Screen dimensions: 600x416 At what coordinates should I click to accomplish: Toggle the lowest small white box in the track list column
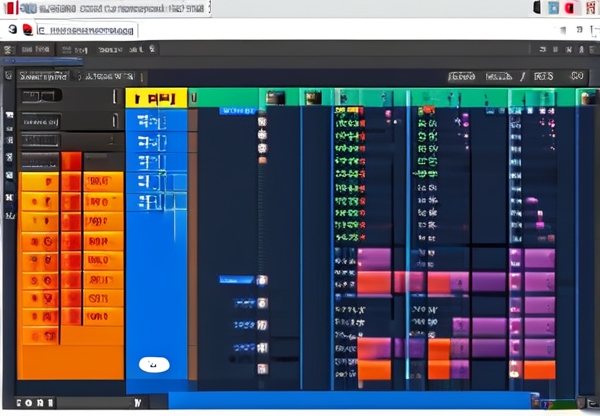[x=262, y=370]
